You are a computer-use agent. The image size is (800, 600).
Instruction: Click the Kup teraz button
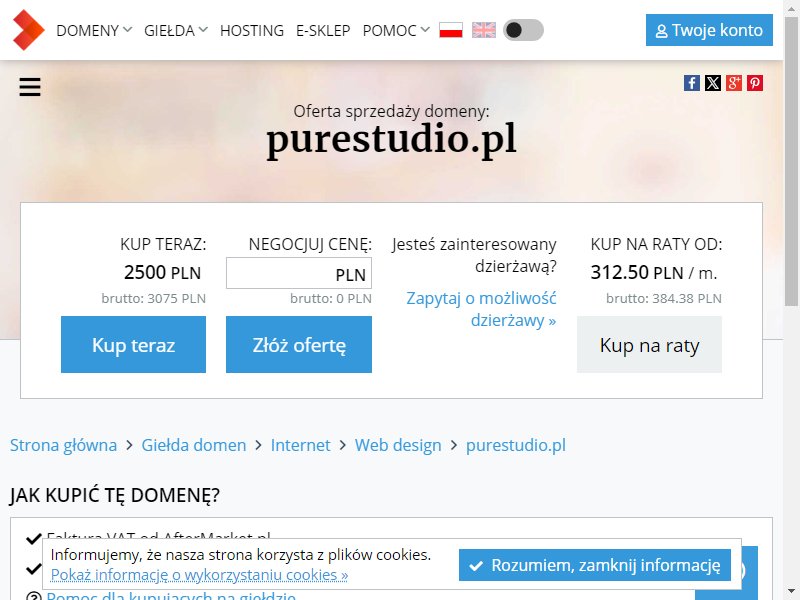click(133, 344)
